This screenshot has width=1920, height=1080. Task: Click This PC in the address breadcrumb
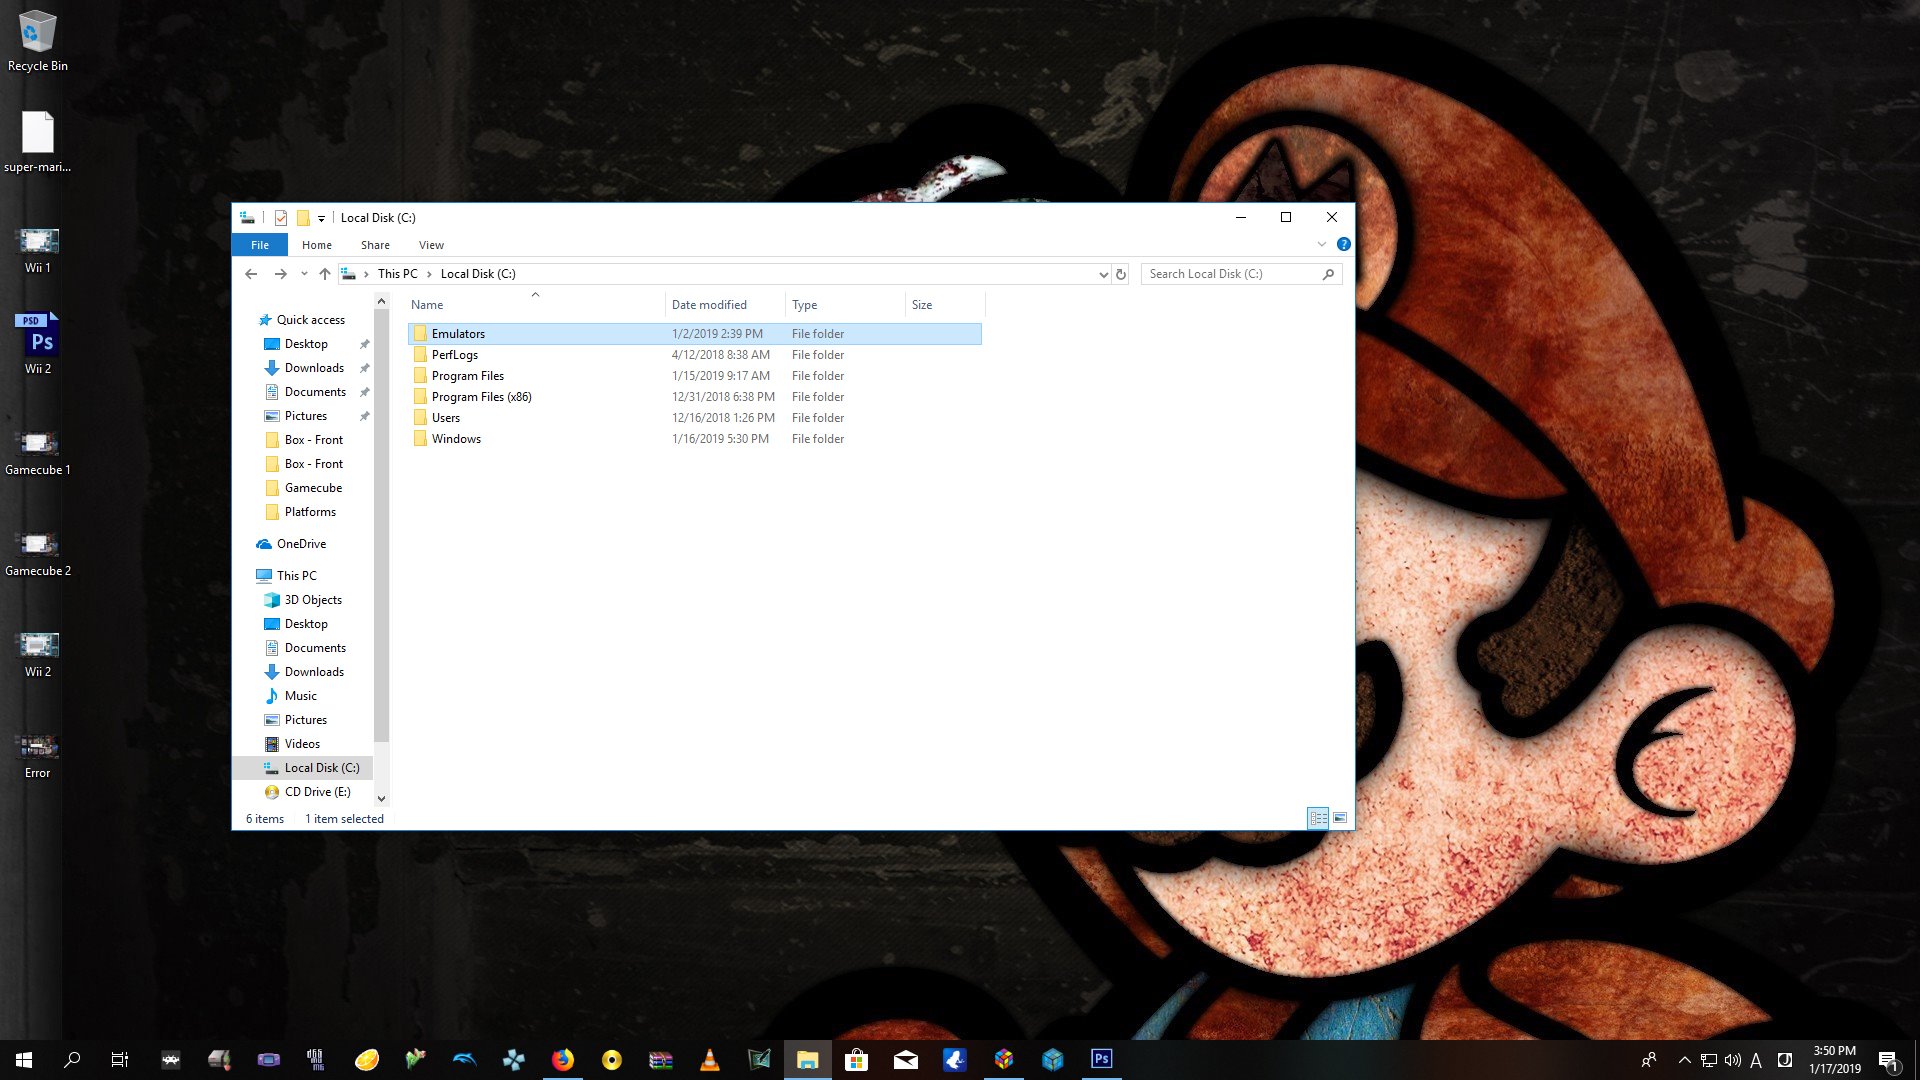[398, 274]
